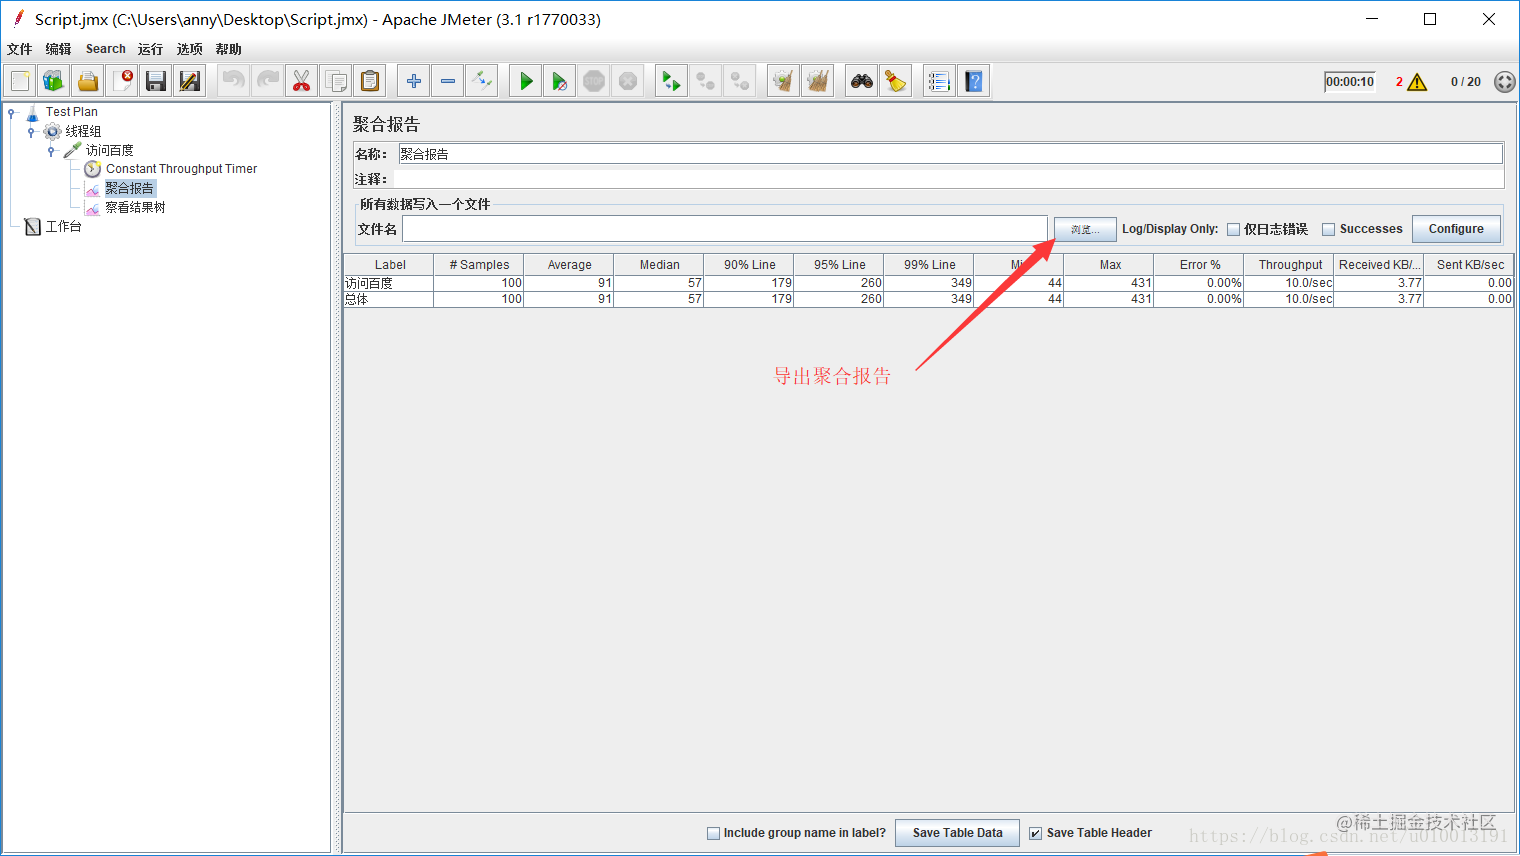Viewport: 1520px width, 856px height.
Task: Click the Shutdown icon
Action: point(628,81)
